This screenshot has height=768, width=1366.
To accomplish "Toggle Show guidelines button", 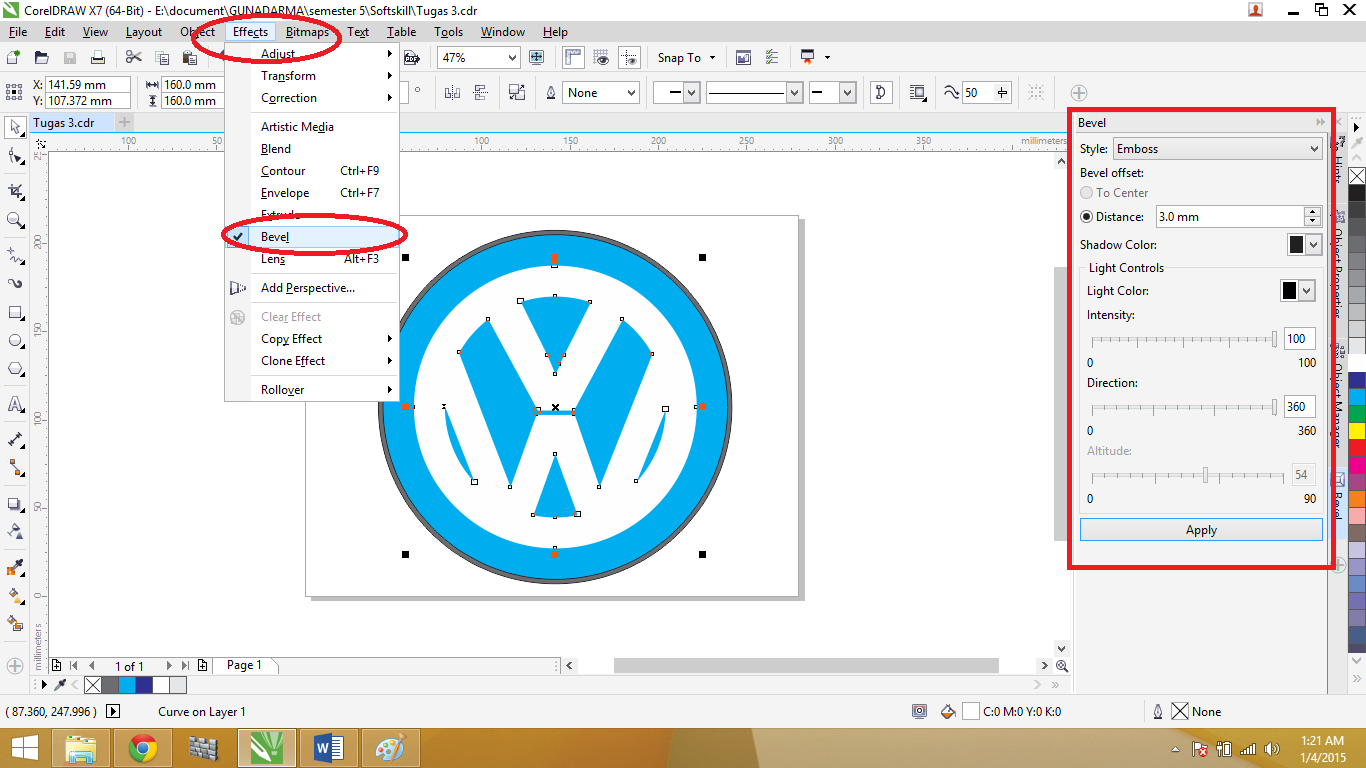I will pyautogui.click(x=629, y=58).
